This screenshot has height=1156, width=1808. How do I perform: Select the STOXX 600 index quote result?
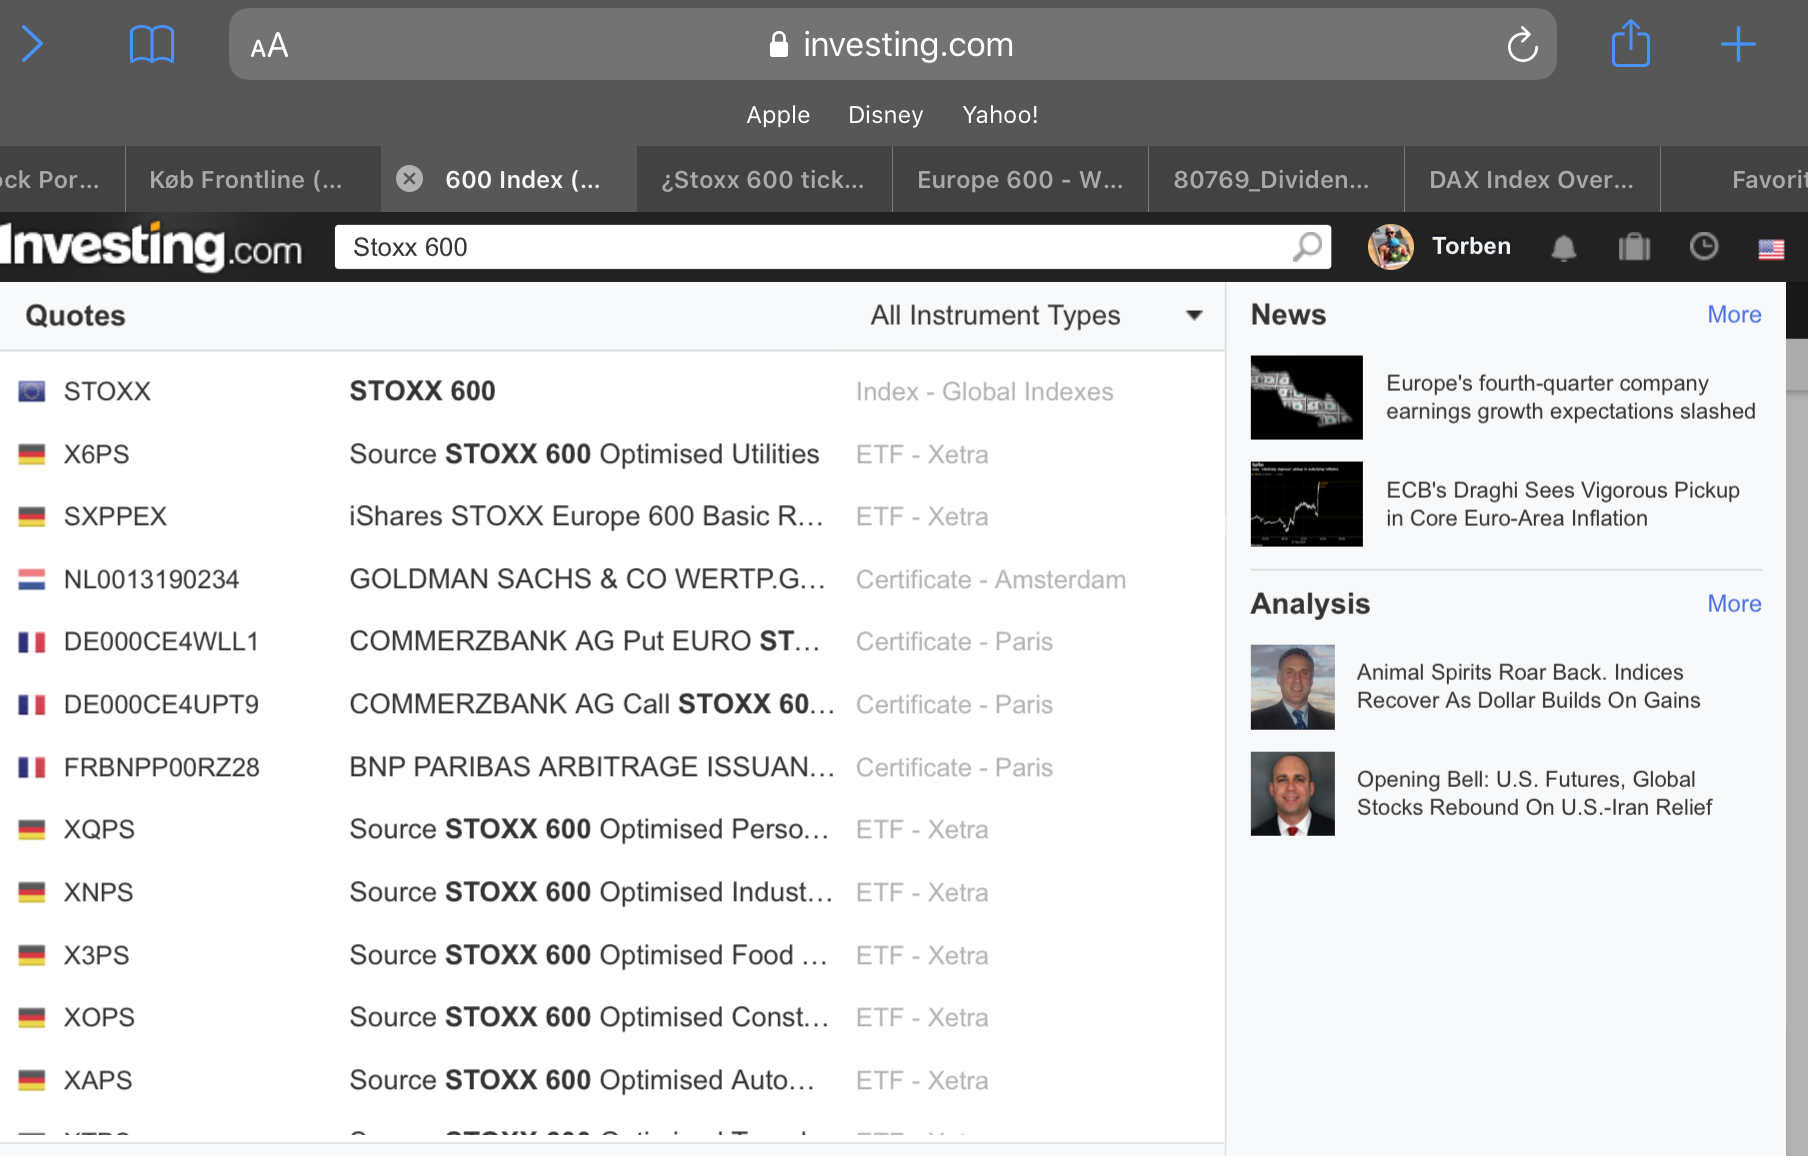pyautogui.click(x=612, y=391)
